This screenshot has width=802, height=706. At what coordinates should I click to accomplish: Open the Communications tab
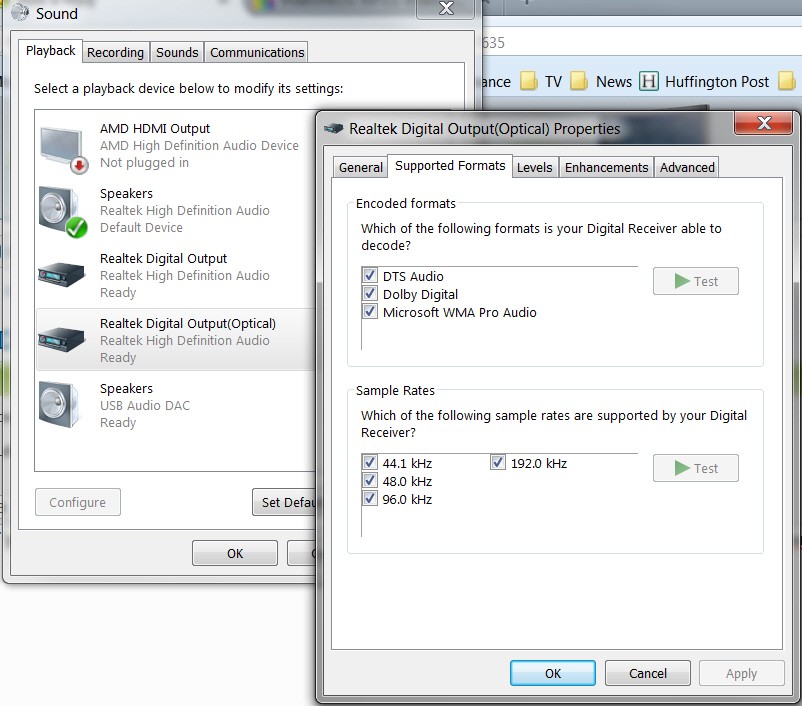257,52
